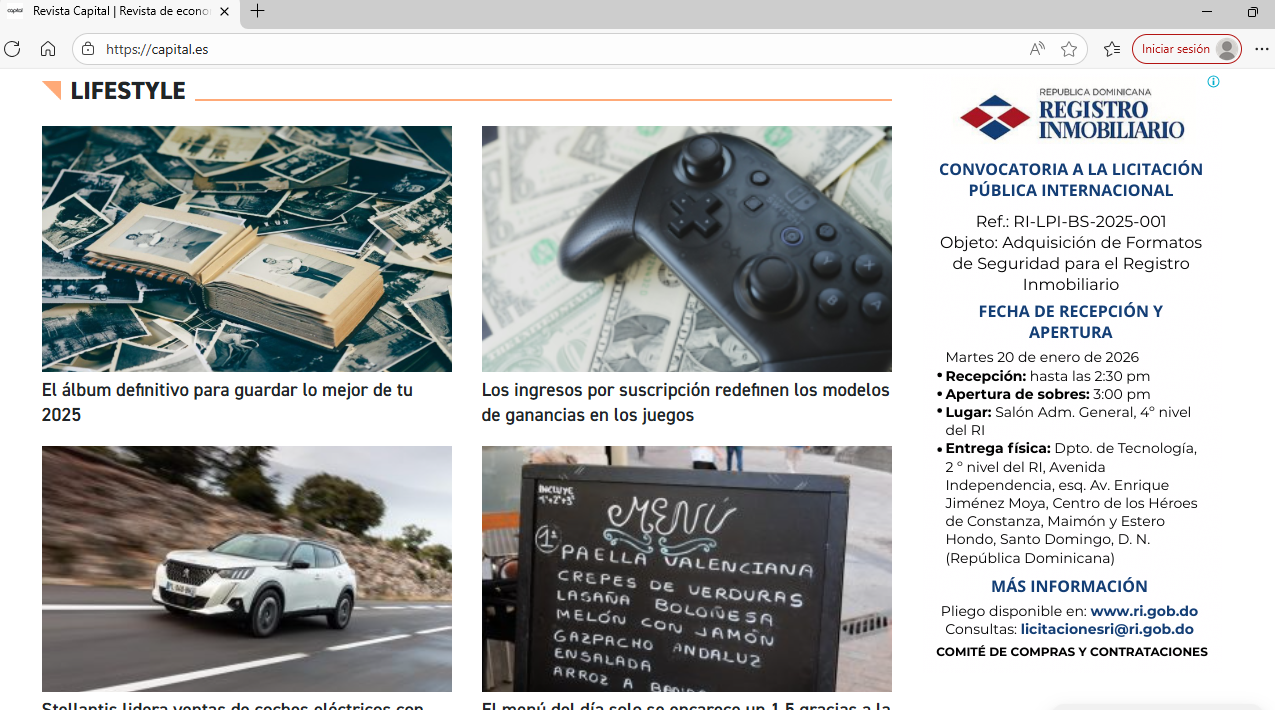Open the LIFESTYLE section heading
1275x710 pixels.
tap(127, 91)
